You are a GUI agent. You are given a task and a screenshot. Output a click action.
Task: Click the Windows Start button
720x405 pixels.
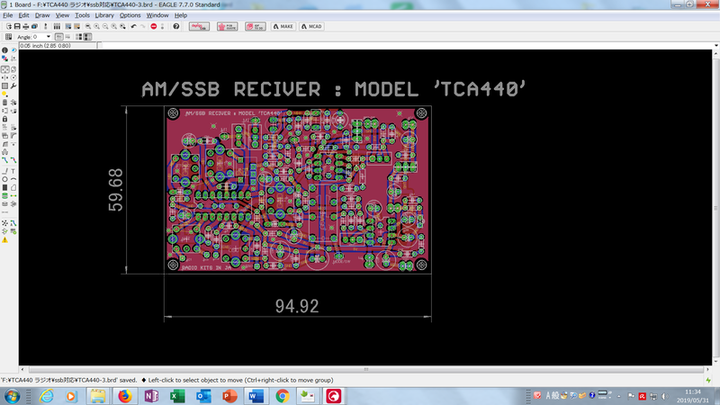click(x=11, y=396)
